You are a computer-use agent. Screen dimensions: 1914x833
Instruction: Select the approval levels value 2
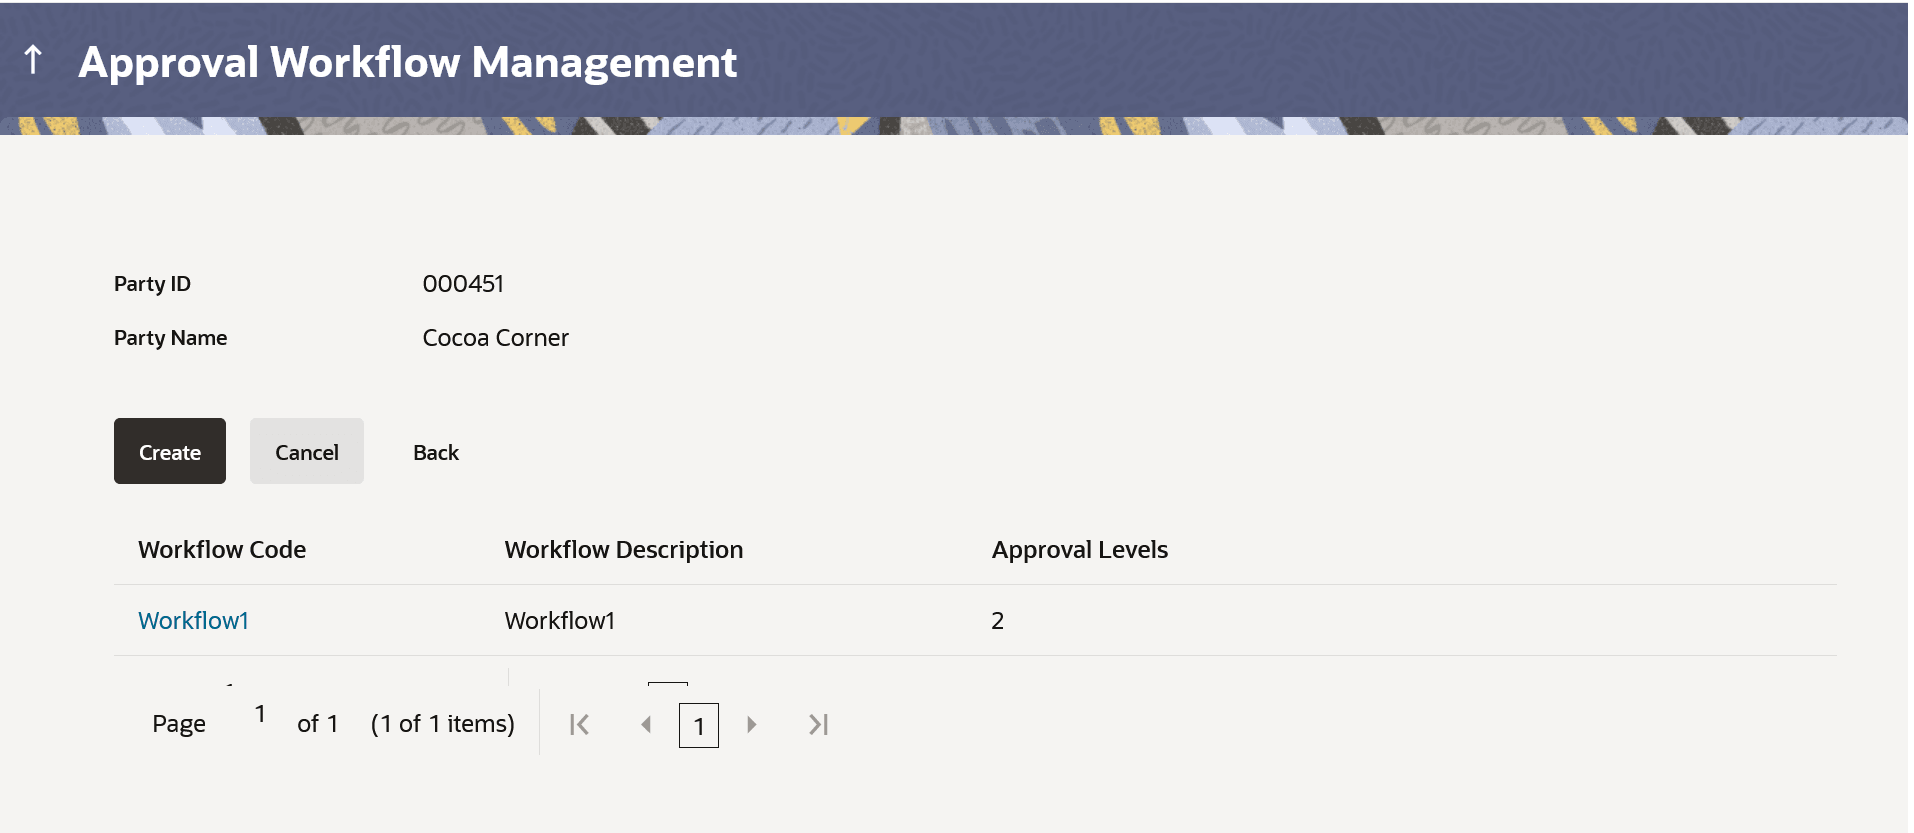(x=997, y=621)
